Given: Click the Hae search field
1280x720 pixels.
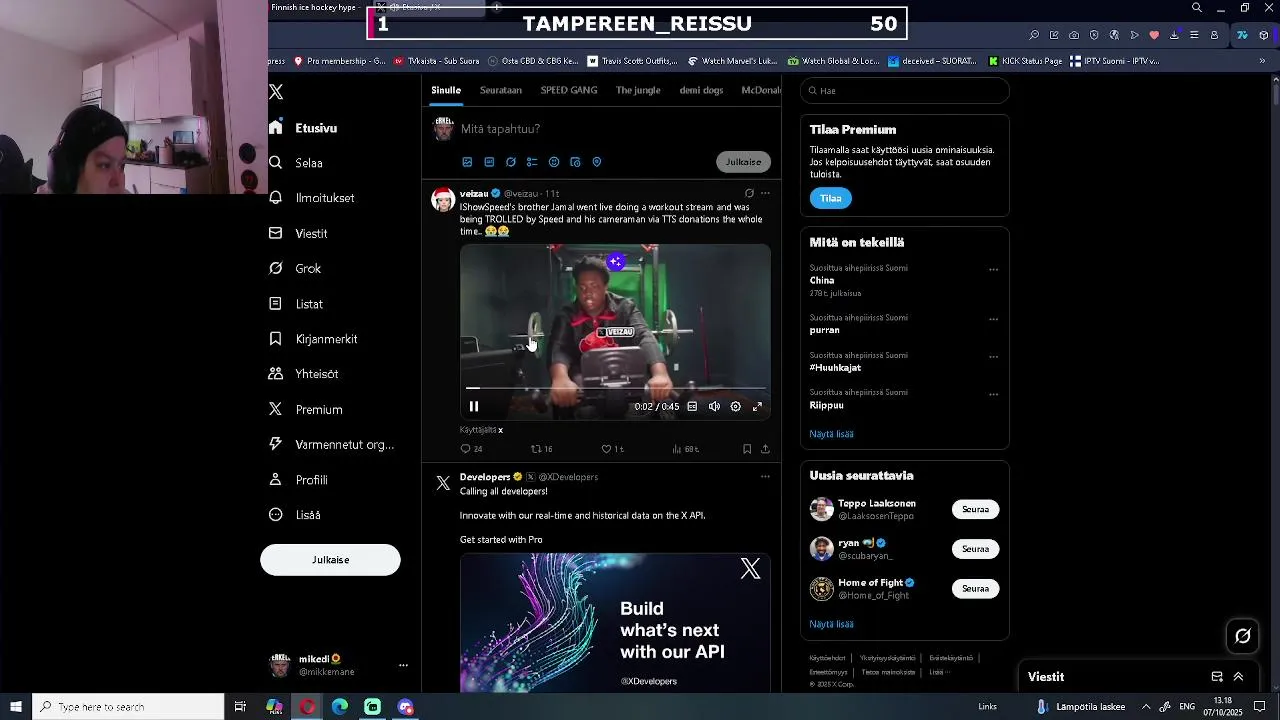Looking at the screenshot, I should pos(905,91).
